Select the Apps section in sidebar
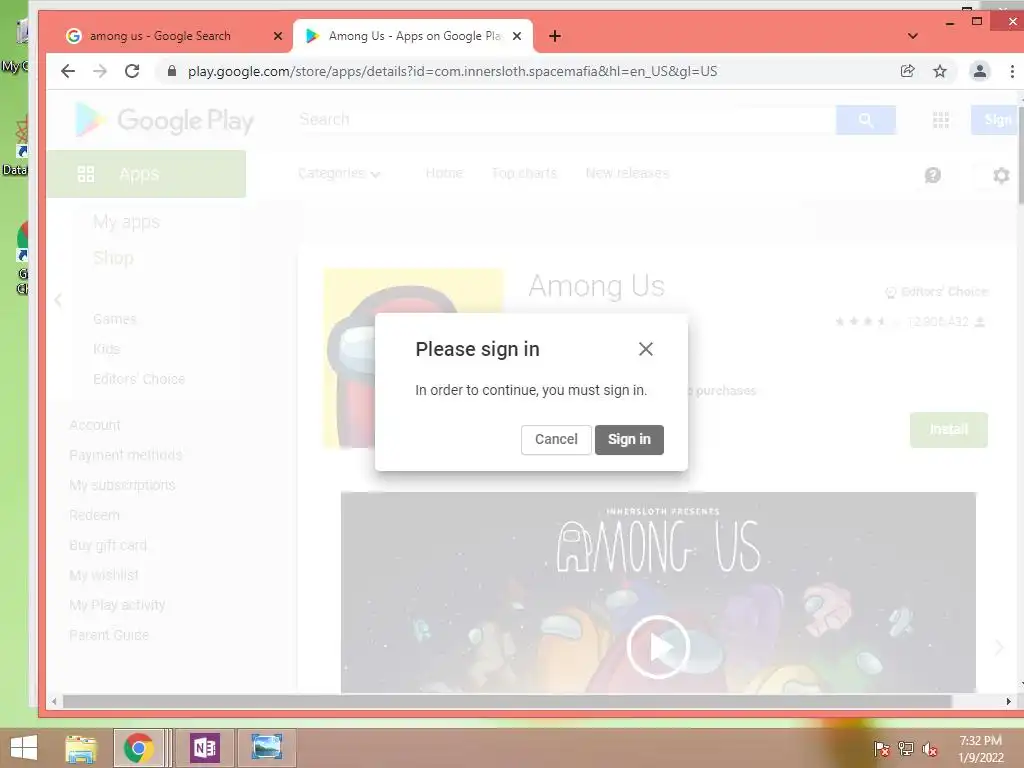This screenshot has height=768, width=1024. click(x=146, y=174)
